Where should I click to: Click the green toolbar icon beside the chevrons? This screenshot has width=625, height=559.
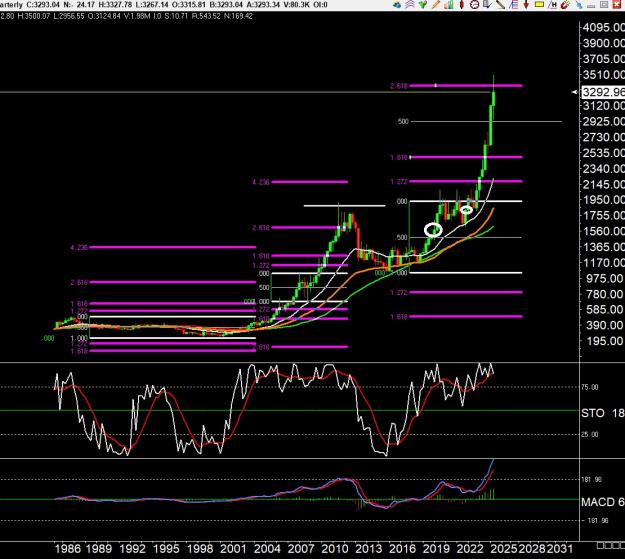coord(423,4)
